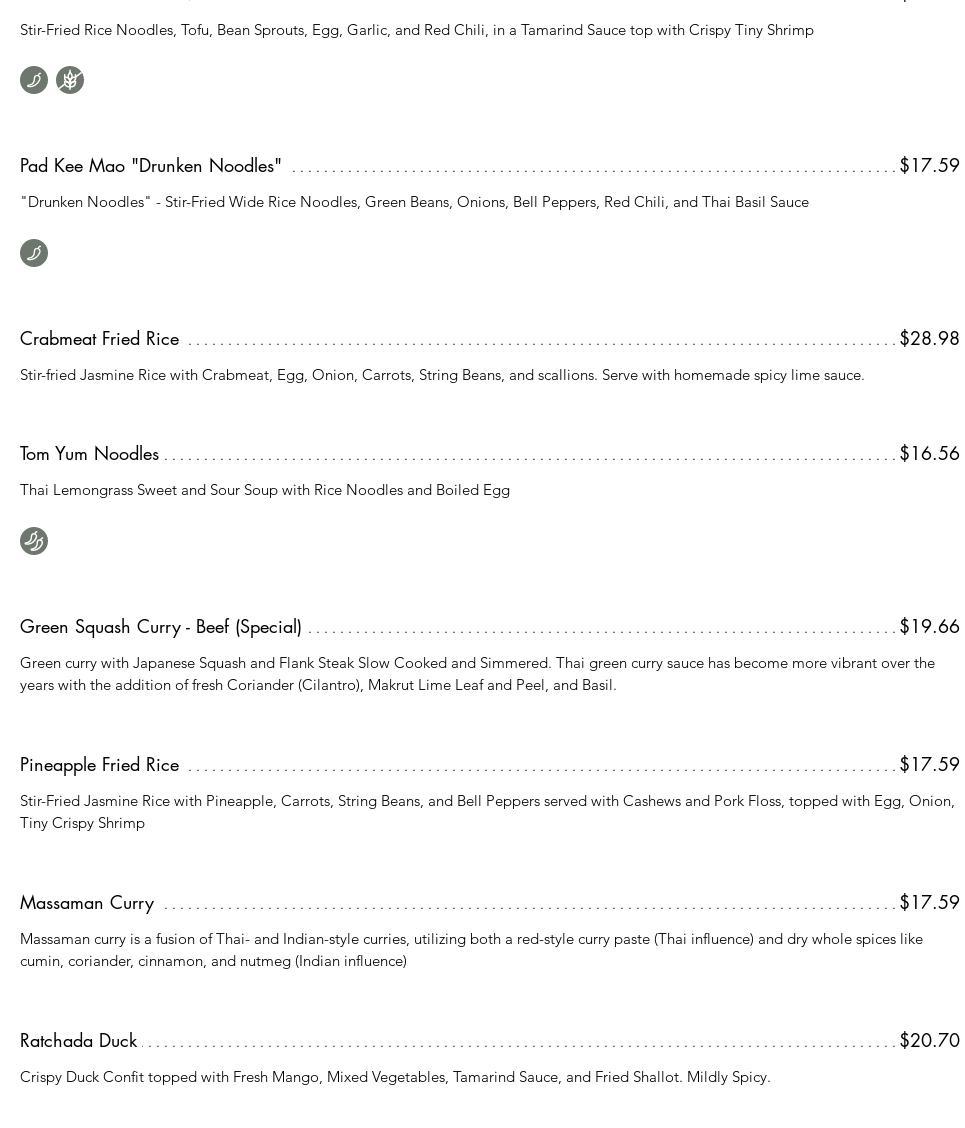Image resolution: width=965 pixels, height=1128 pixels.
Task: Click the Massaman Curry $17.59 price
Action: pyautogui.click(x=929, y=903)
